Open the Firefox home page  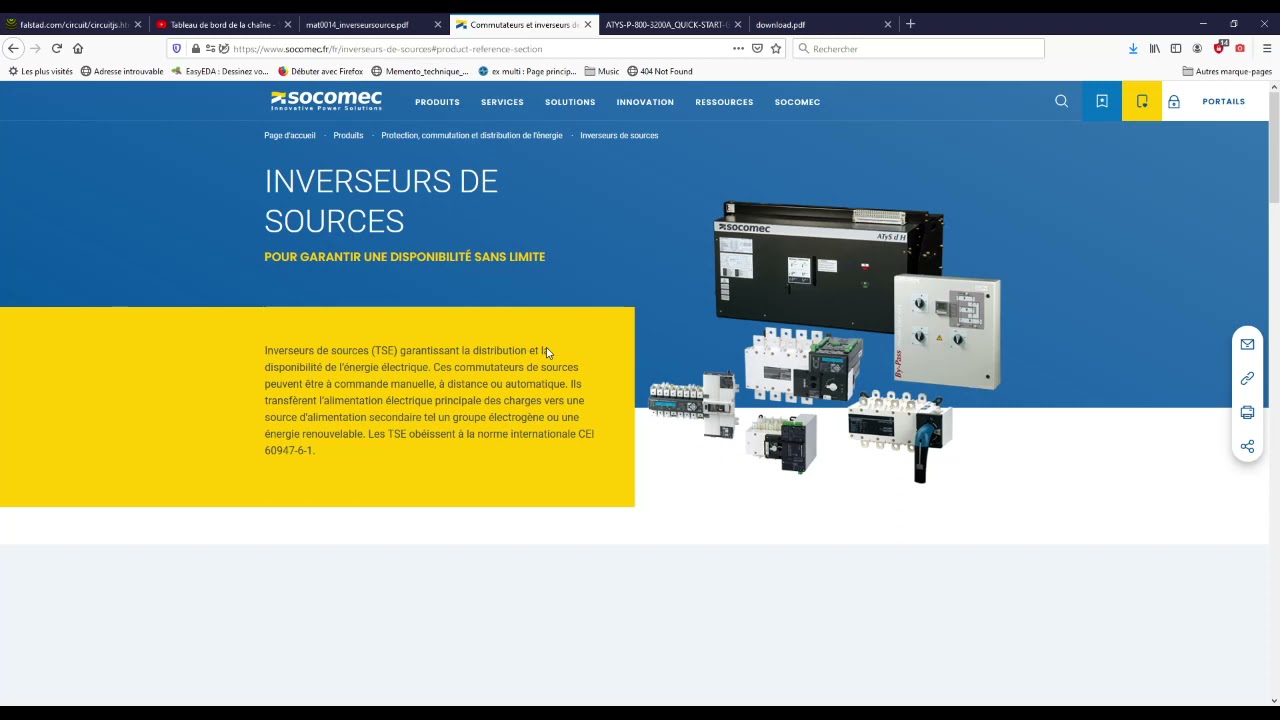tap(78, 48)
